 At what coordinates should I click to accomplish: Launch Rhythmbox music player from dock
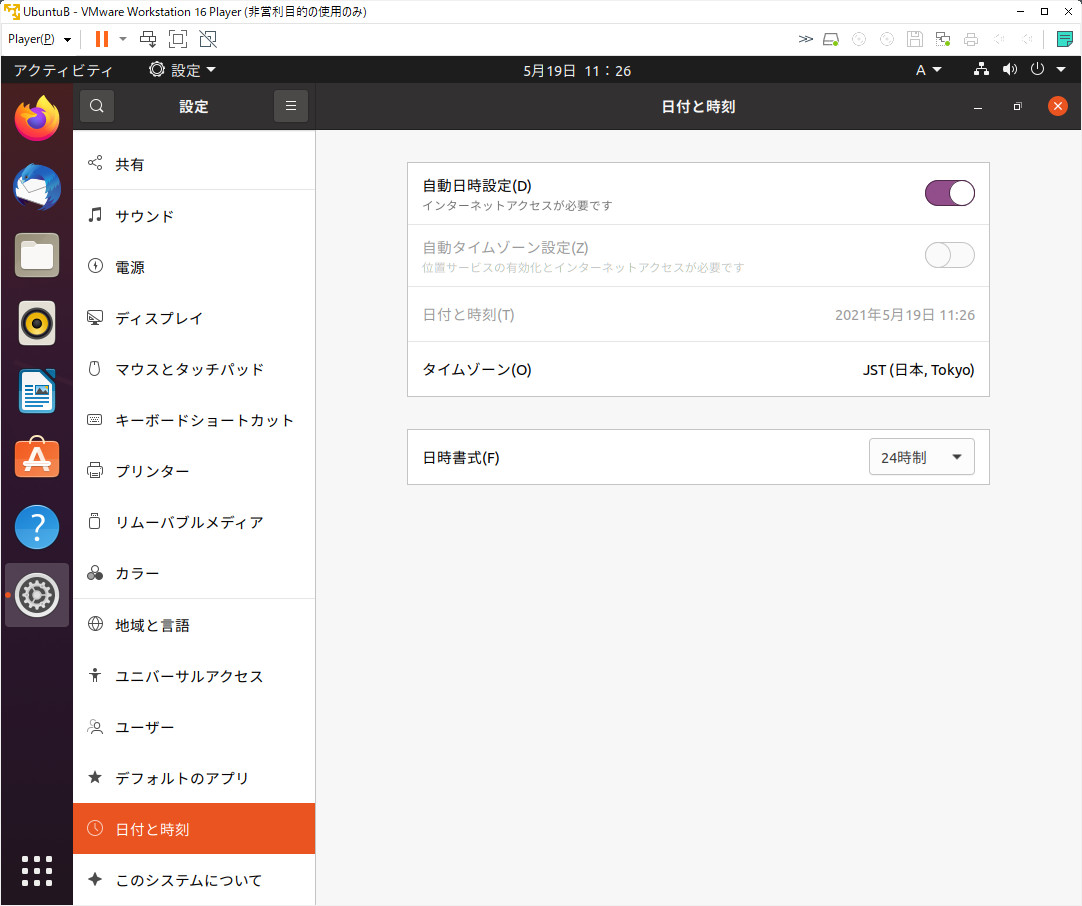tap(37, 323)
